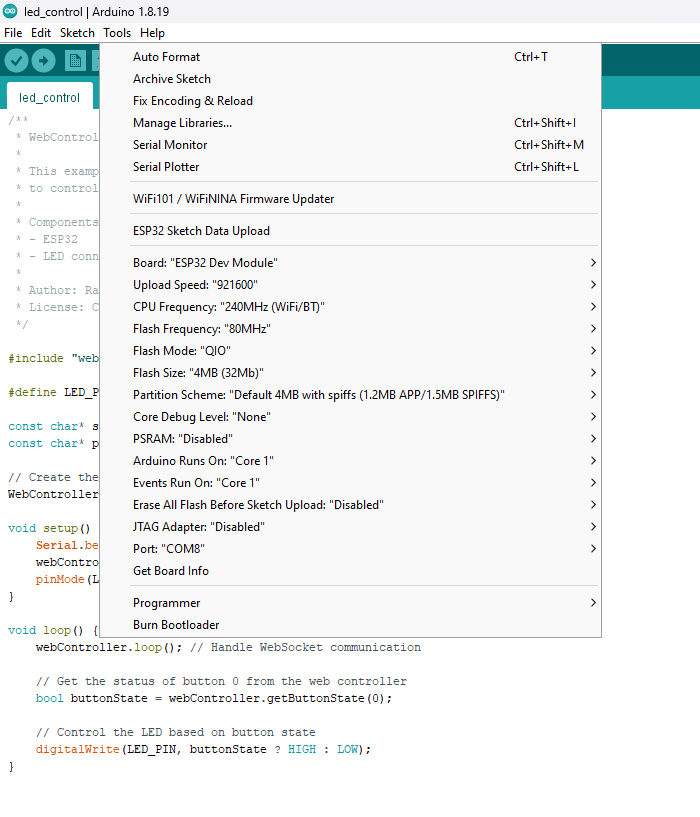Launch WiFi101 / WiFiNINA Firmware Updater
Image resolution: width=700 pixels, height=817 pixels.
(350, 199)
